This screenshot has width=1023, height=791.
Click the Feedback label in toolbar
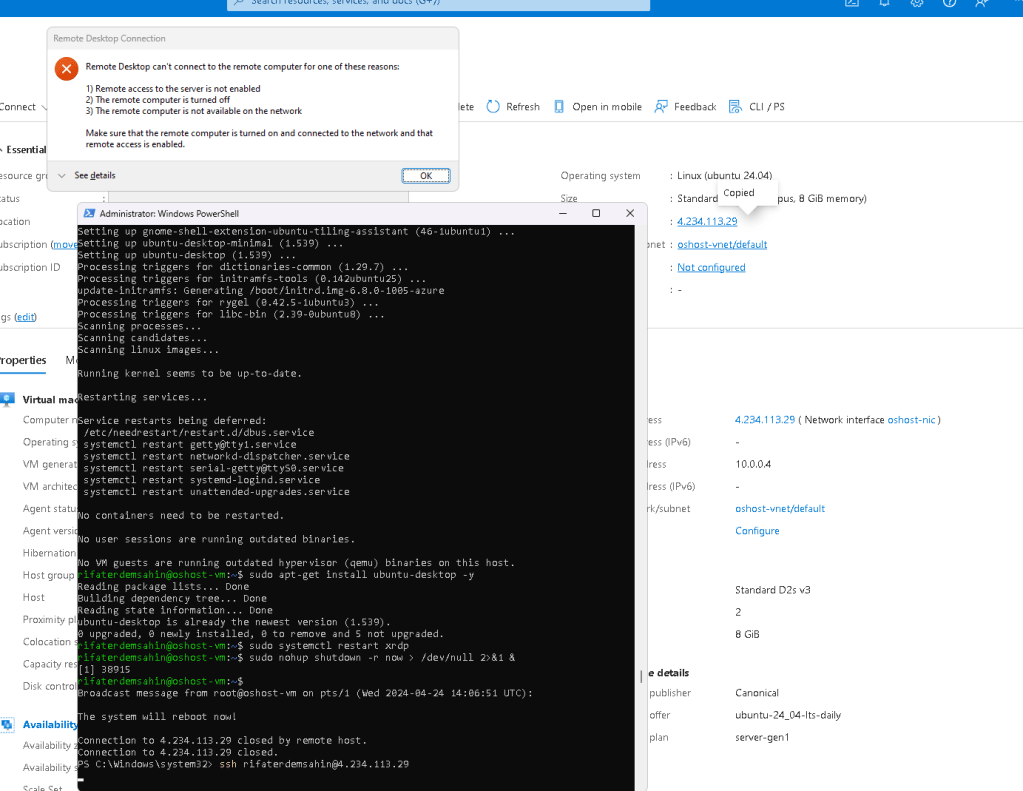695,107
